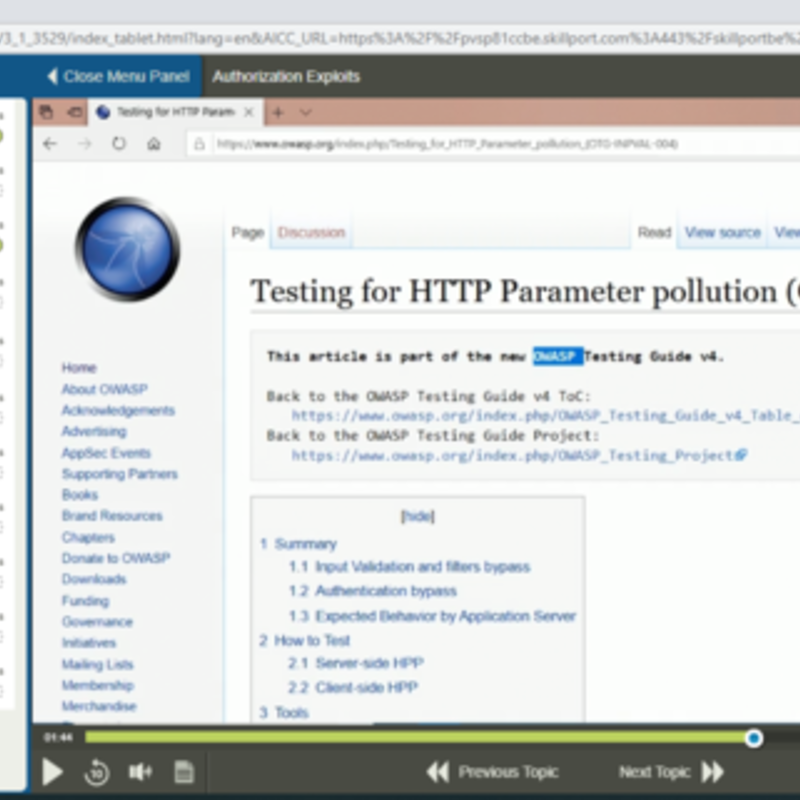The width and height of the screenshot is (800, 800).
Task: Click the padlock site info icon
Action: point(199,144)
